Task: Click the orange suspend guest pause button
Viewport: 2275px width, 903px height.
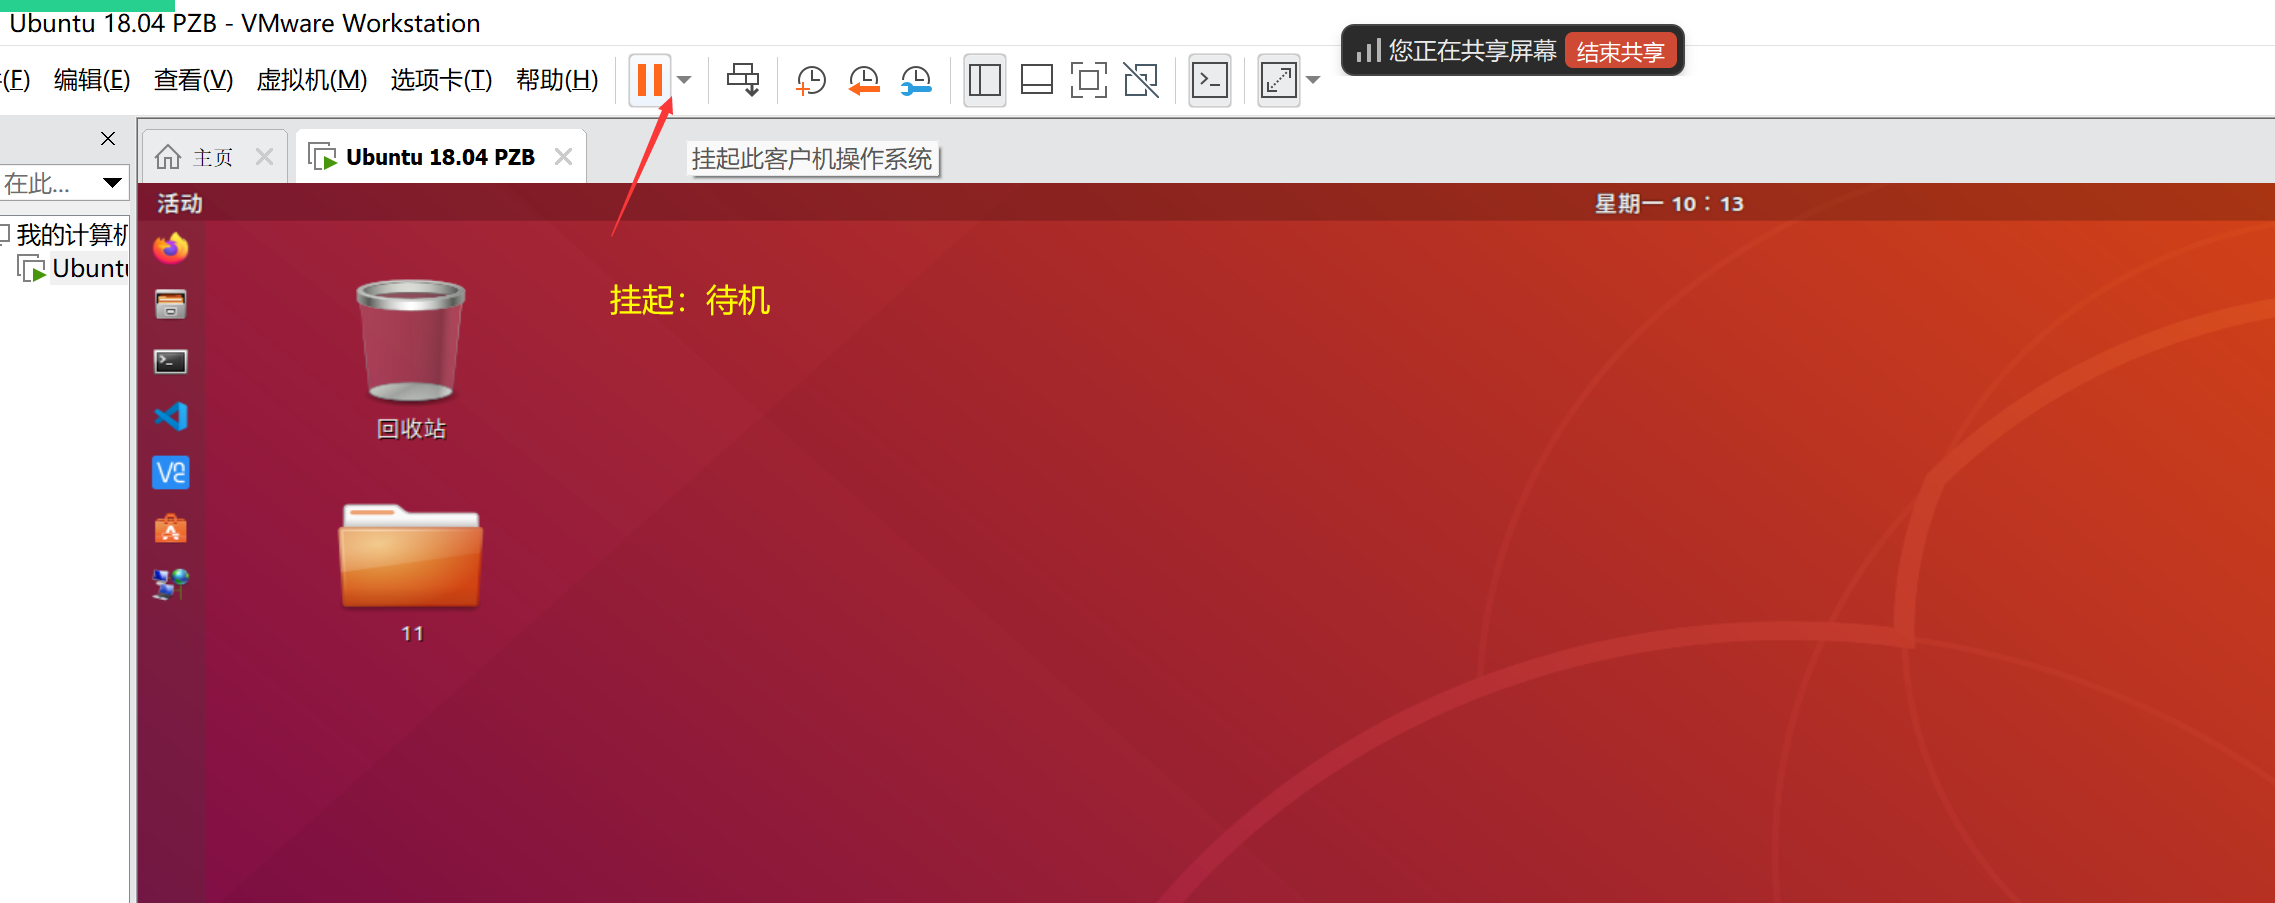Action: (650, 80)
